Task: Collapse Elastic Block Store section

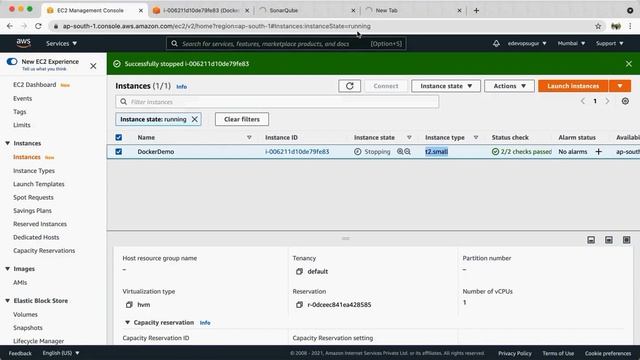Action: pyautogui.click(x=8, y=301)
